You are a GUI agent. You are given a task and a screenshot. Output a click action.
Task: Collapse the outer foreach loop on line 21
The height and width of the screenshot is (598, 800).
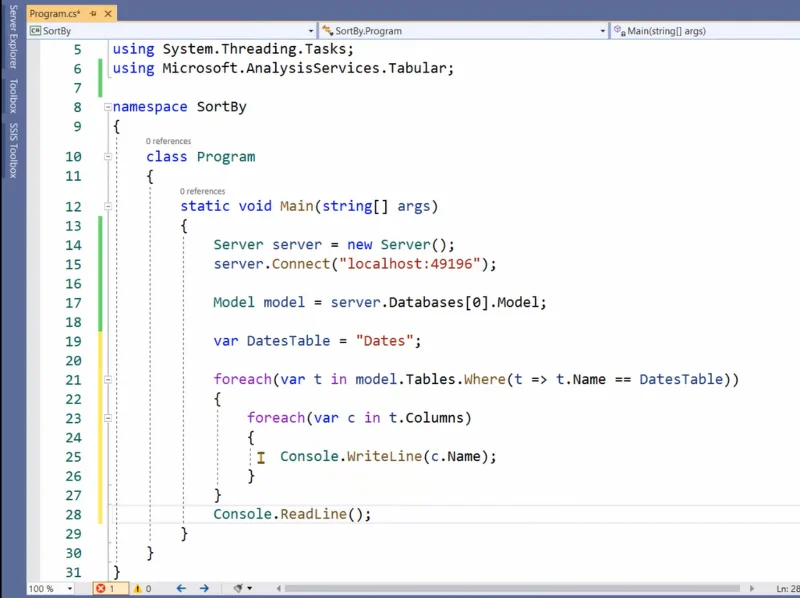[x=108, y=380]
